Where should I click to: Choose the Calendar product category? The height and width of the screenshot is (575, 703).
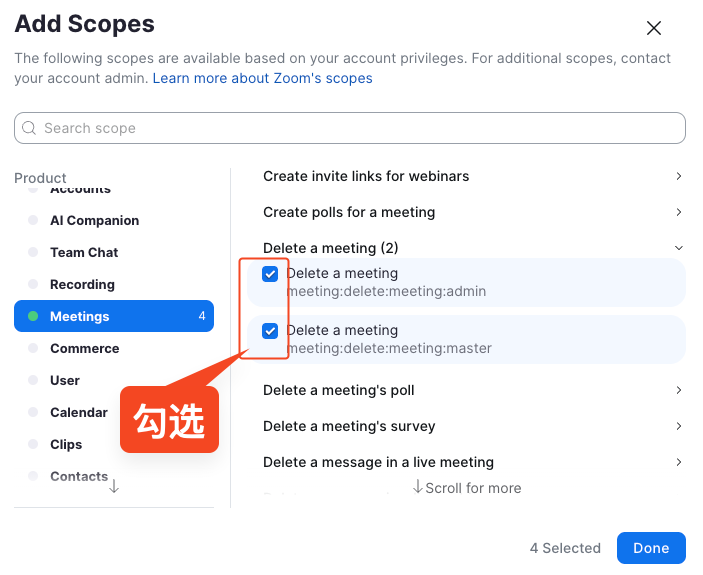[79, 412]
